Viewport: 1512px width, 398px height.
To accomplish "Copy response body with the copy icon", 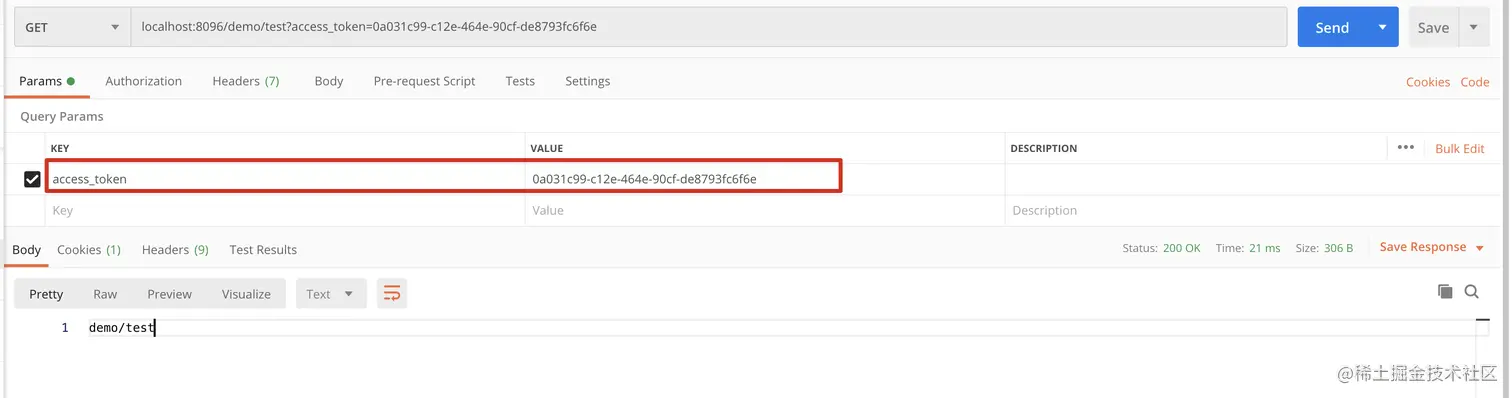I will (x=1444, y=291).
